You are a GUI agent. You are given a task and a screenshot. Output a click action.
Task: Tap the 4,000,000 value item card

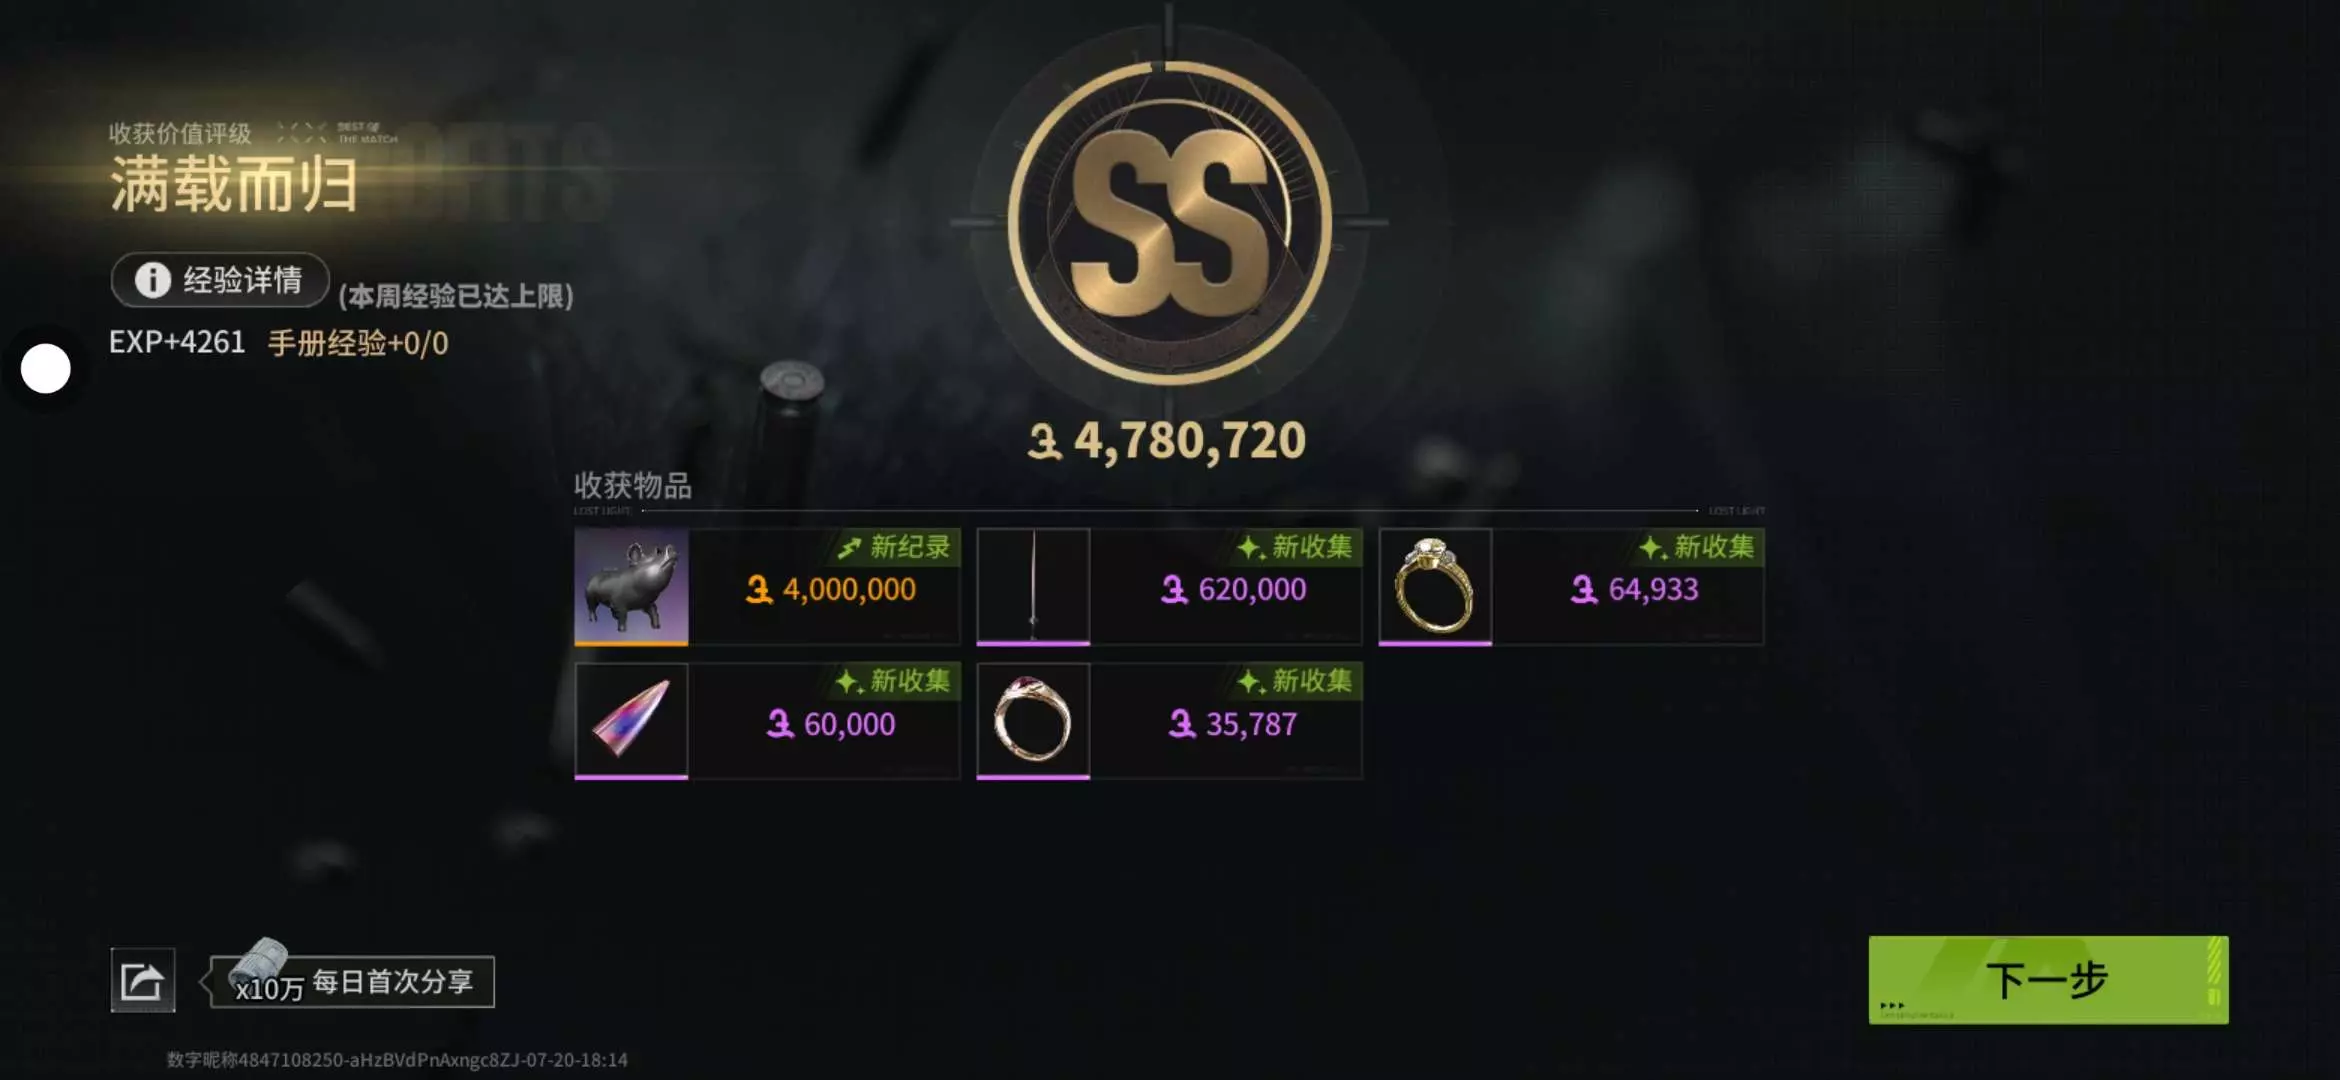tap(767, 587)
